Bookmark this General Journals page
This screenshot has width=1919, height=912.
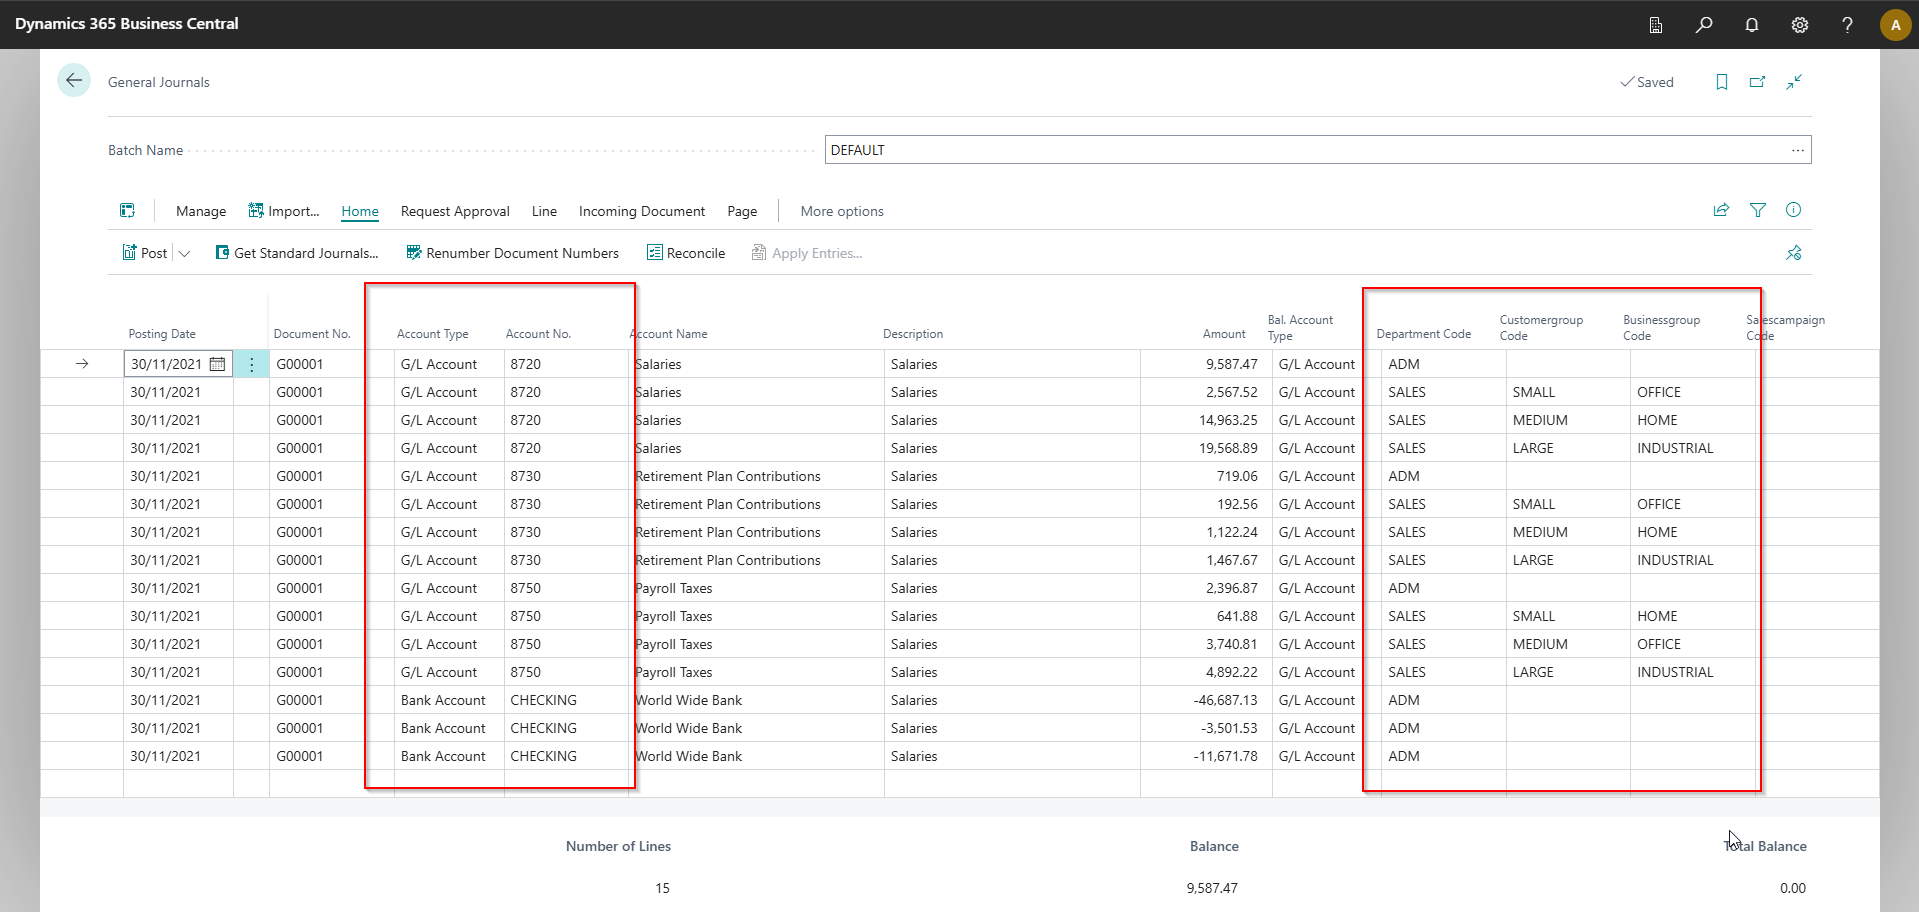tap(1722, 82)
